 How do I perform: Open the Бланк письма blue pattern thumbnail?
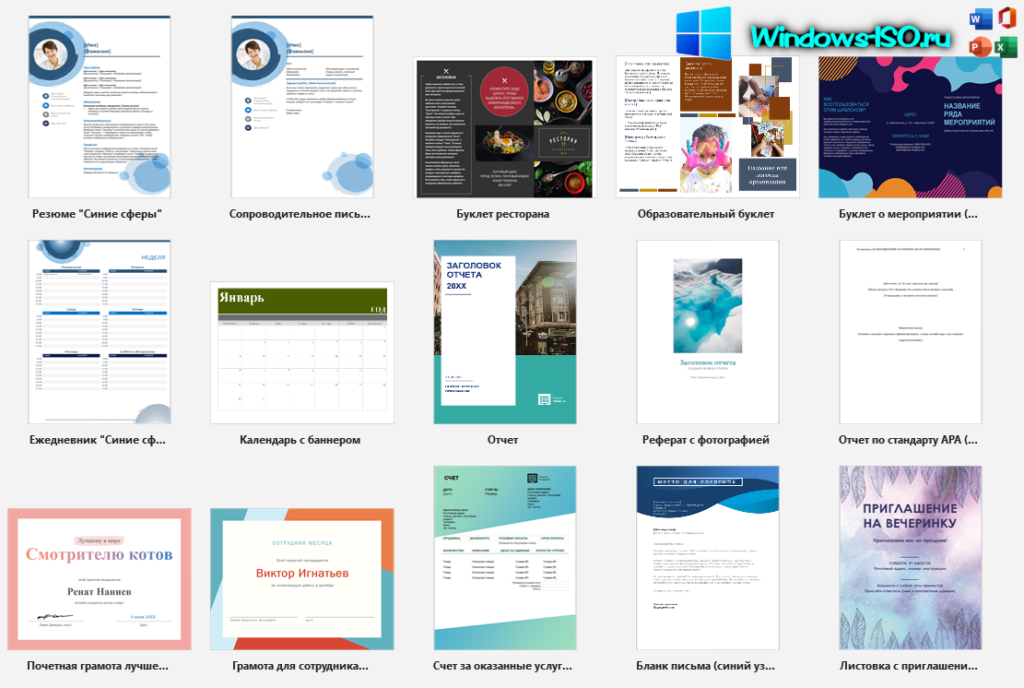click(x=707, y=557)
